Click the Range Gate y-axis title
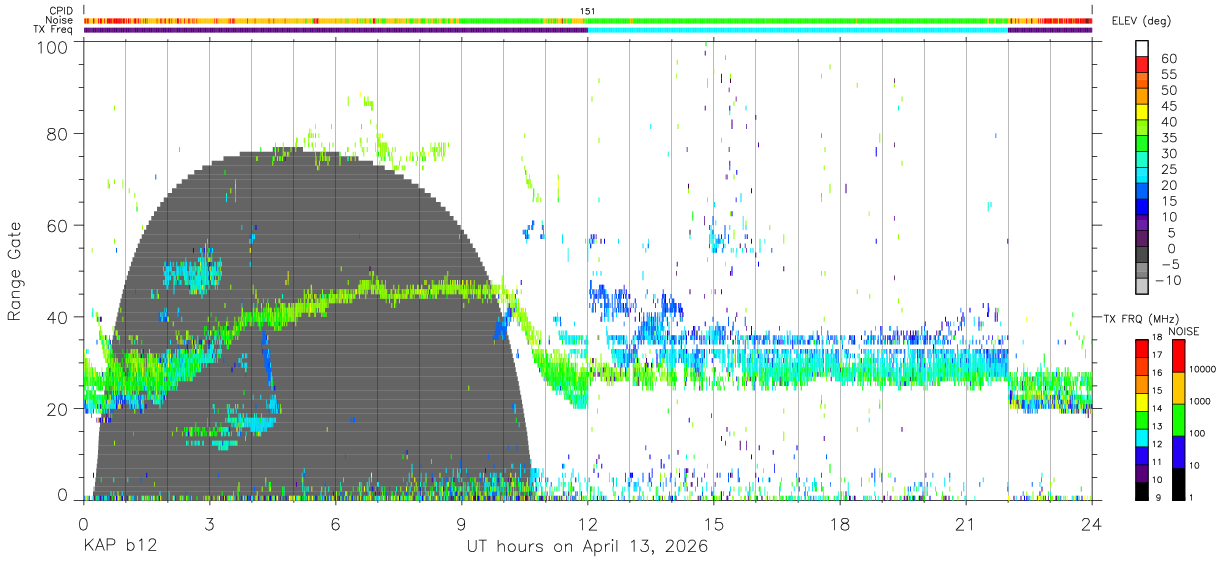This screenshot has width=1228, height=567. tap(15, 272)
